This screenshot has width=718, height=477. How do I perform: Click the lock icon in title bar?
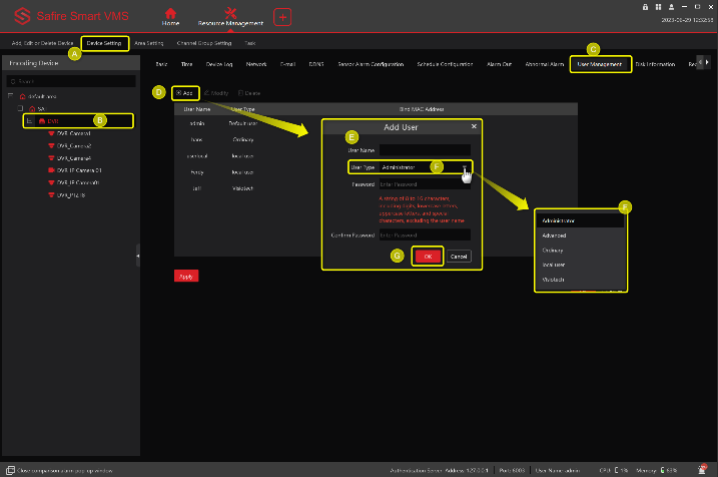click(645, 6)
